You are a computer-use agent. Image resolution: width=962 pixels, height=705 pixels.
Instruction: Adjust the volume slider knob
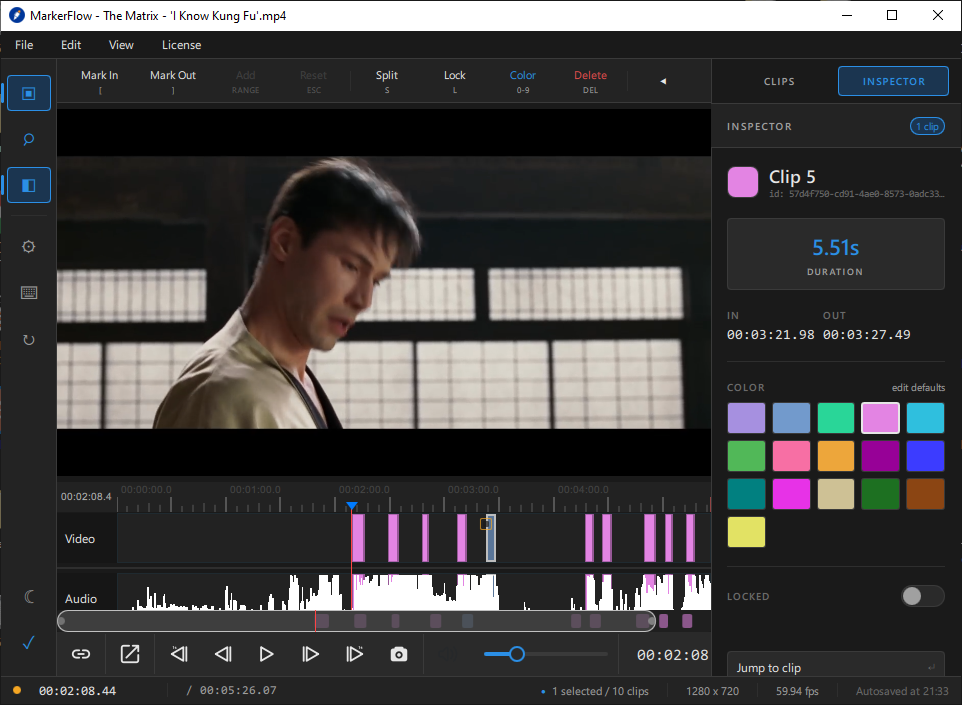click(x=517, y=654)
